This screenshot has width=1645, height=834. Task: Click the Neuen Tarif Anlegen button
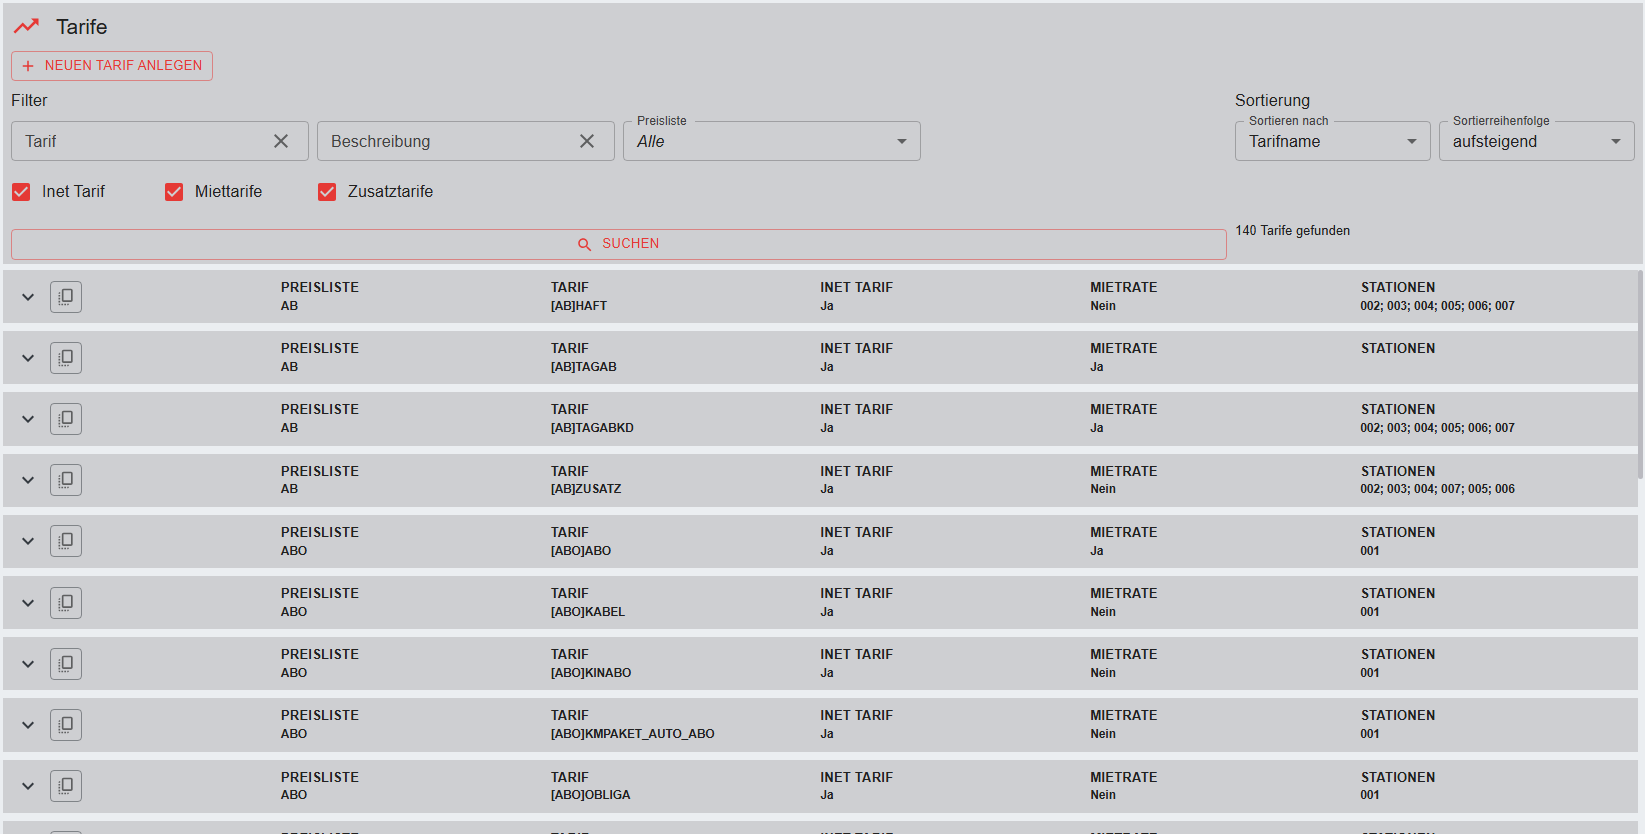[112, 66]
